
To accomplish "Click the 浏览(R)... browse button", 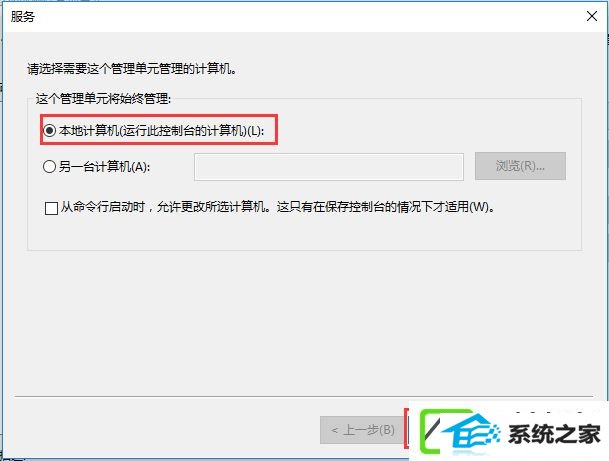I will click(x=520, y=166).
